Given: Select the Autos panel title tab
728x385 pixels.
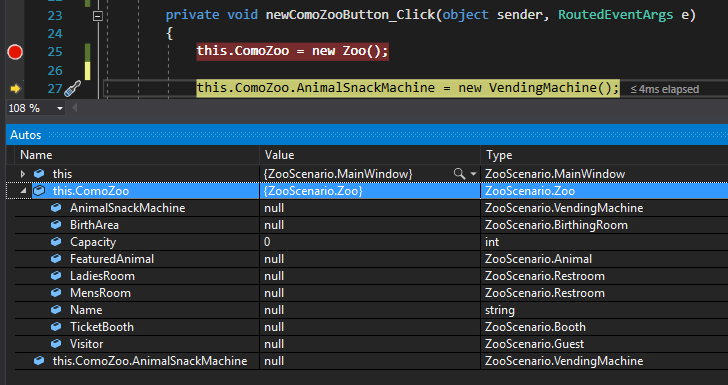Looking at the screenshot, I should click(x=26, y=135).
